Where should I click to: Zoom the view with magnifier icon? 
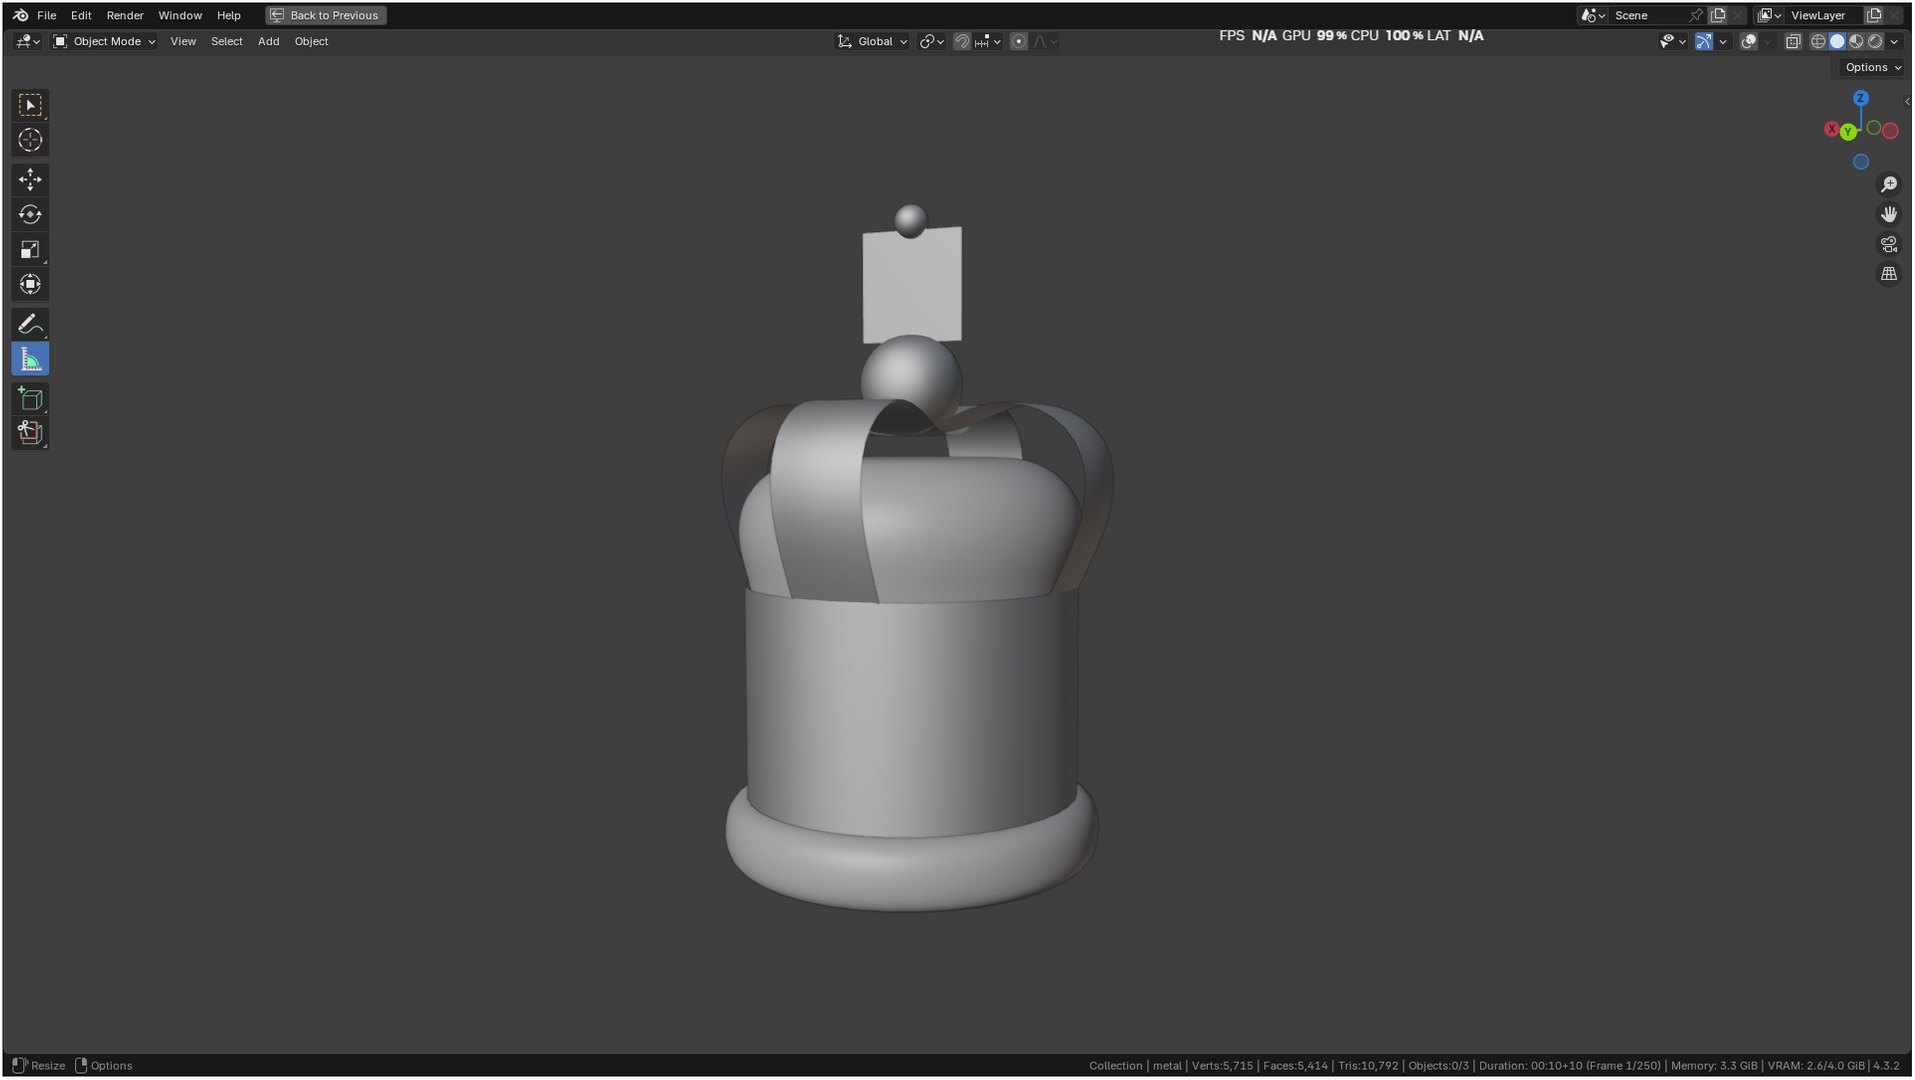coord(1889,185)
